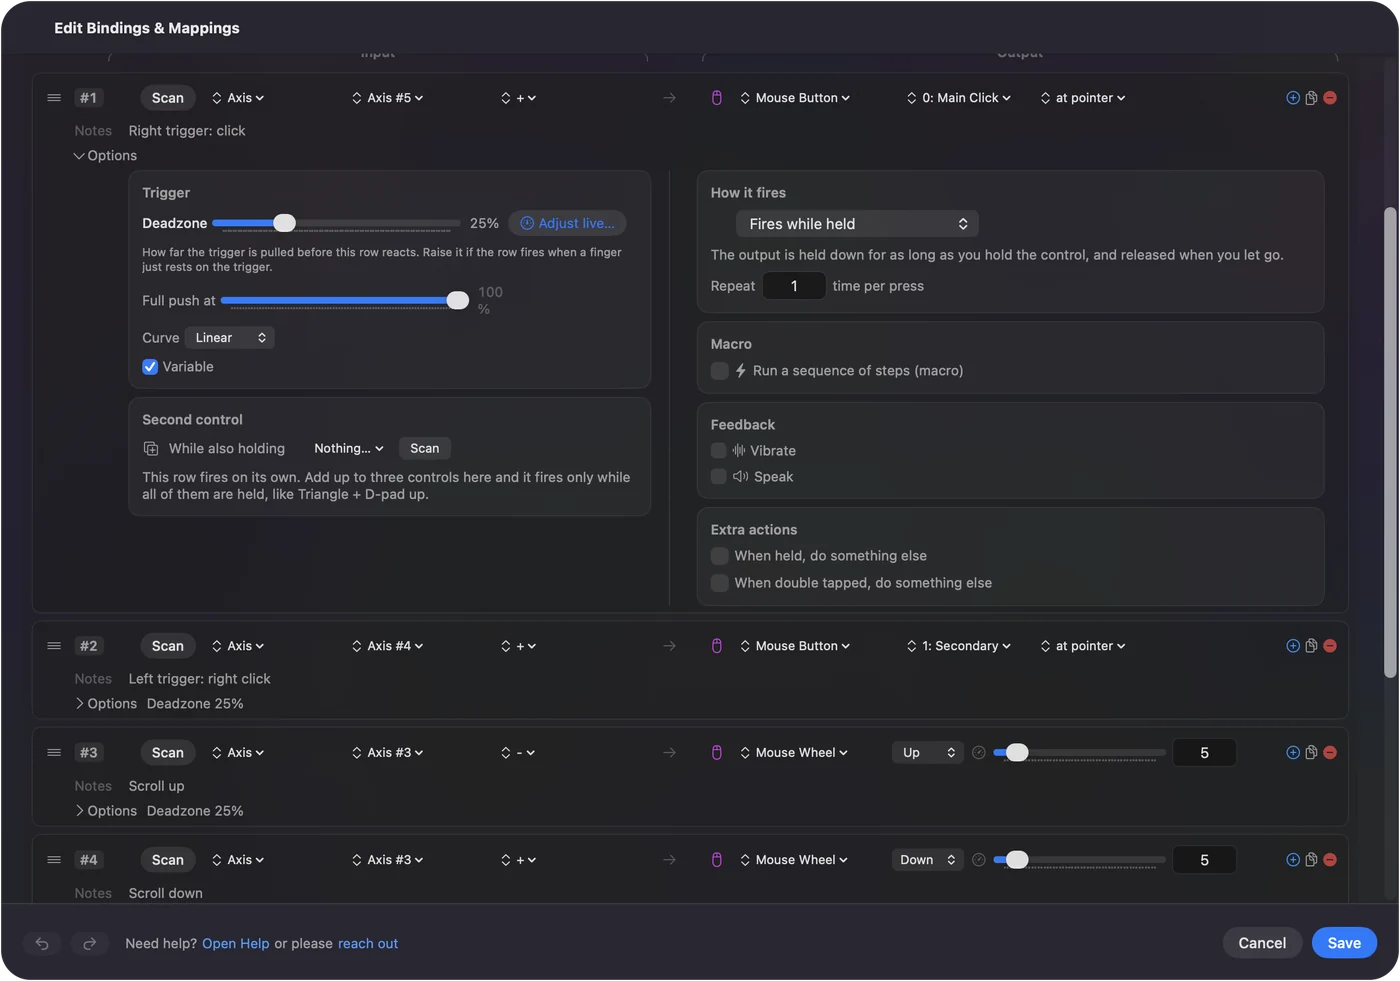Click the 'Full push at' slider thumb
The height and width of the screenshot is (981, 1400).
pos(458,301)
